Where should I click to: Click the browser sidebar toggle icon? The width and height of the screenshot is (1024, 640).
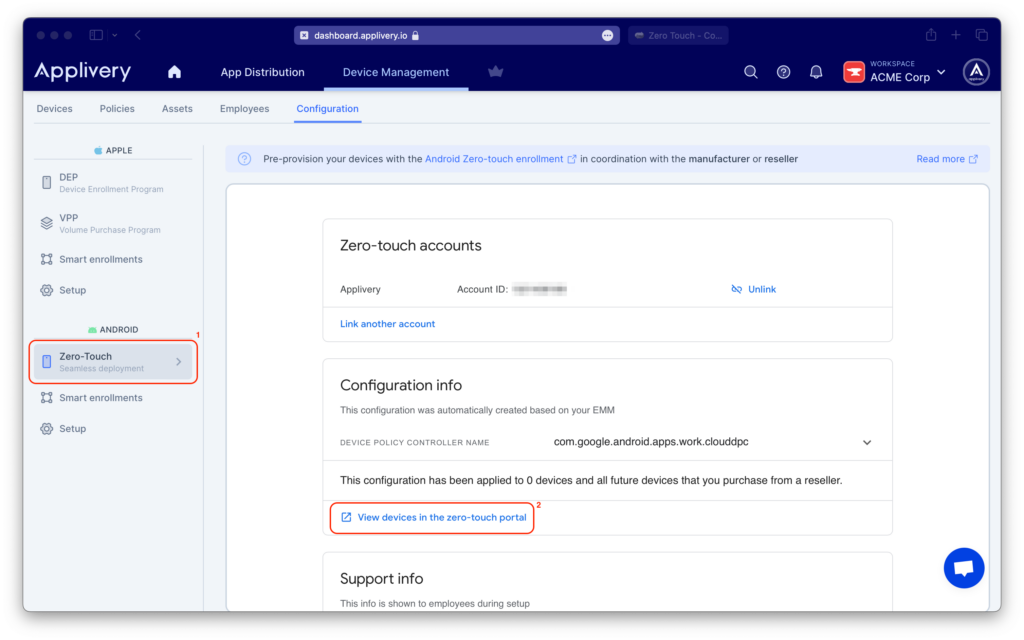(x=96, y=35)
